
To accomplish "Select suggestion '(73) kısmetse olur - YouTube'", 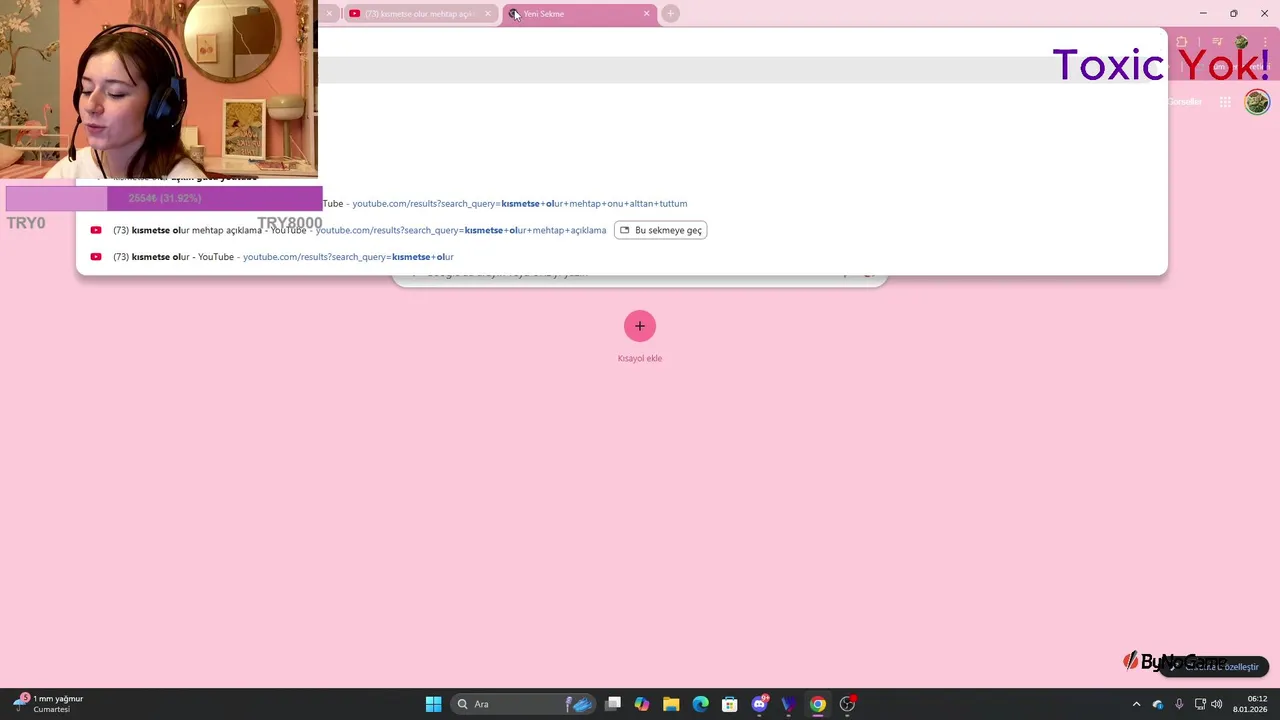I will tap(622, 257).
